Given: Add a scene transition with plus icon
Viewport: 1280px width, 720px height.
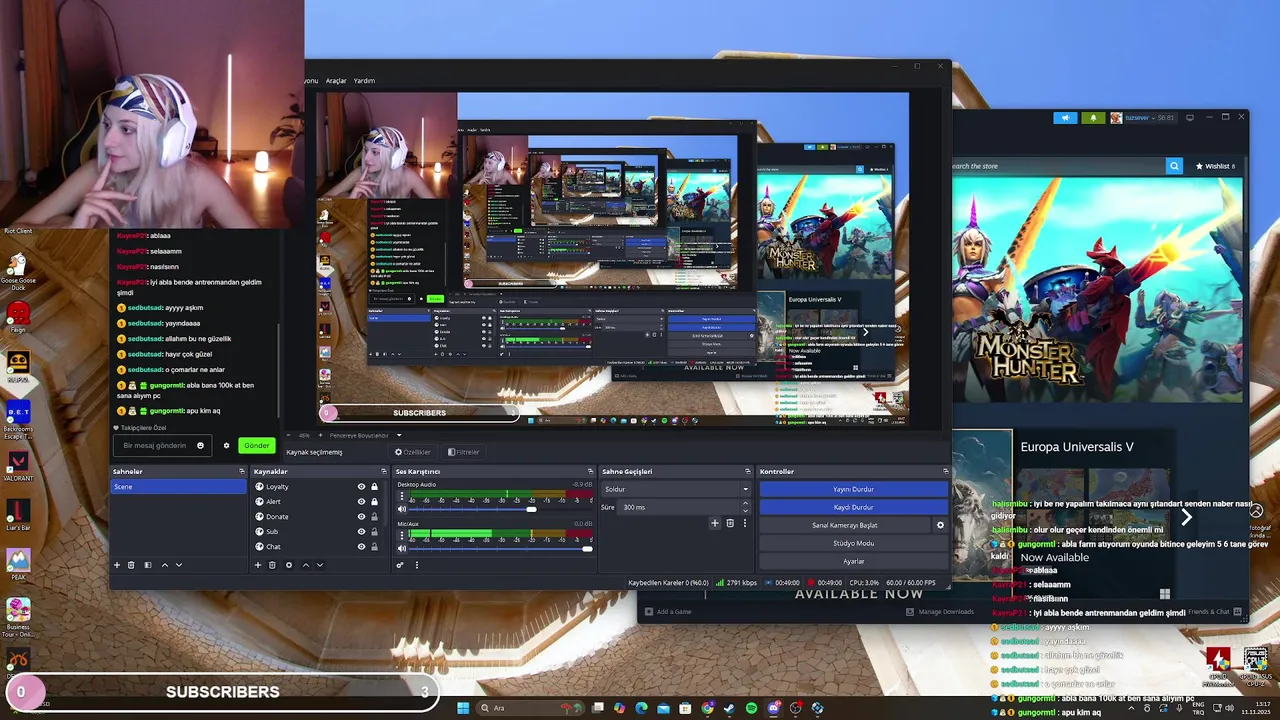Looking at the screenshot, I should 714,523.
